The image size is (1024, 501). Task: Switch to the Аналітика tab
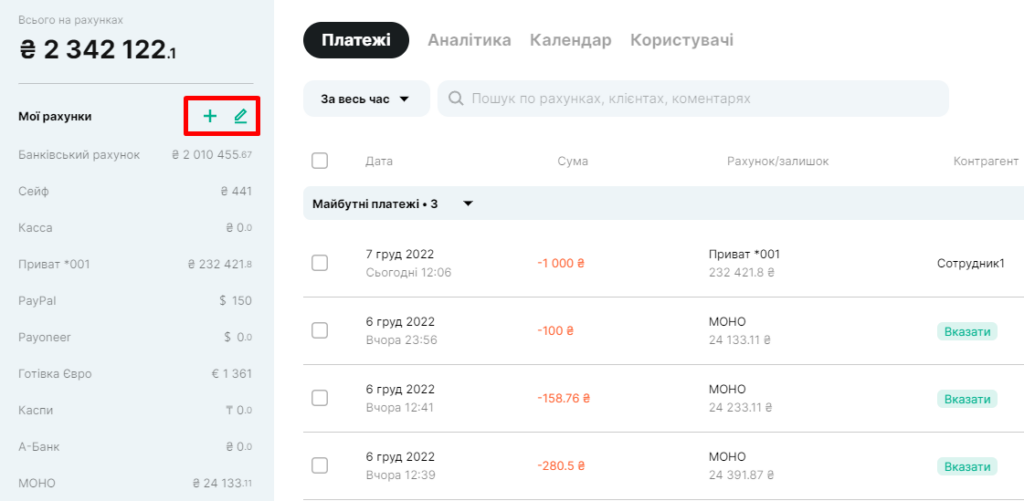point(469,40)
